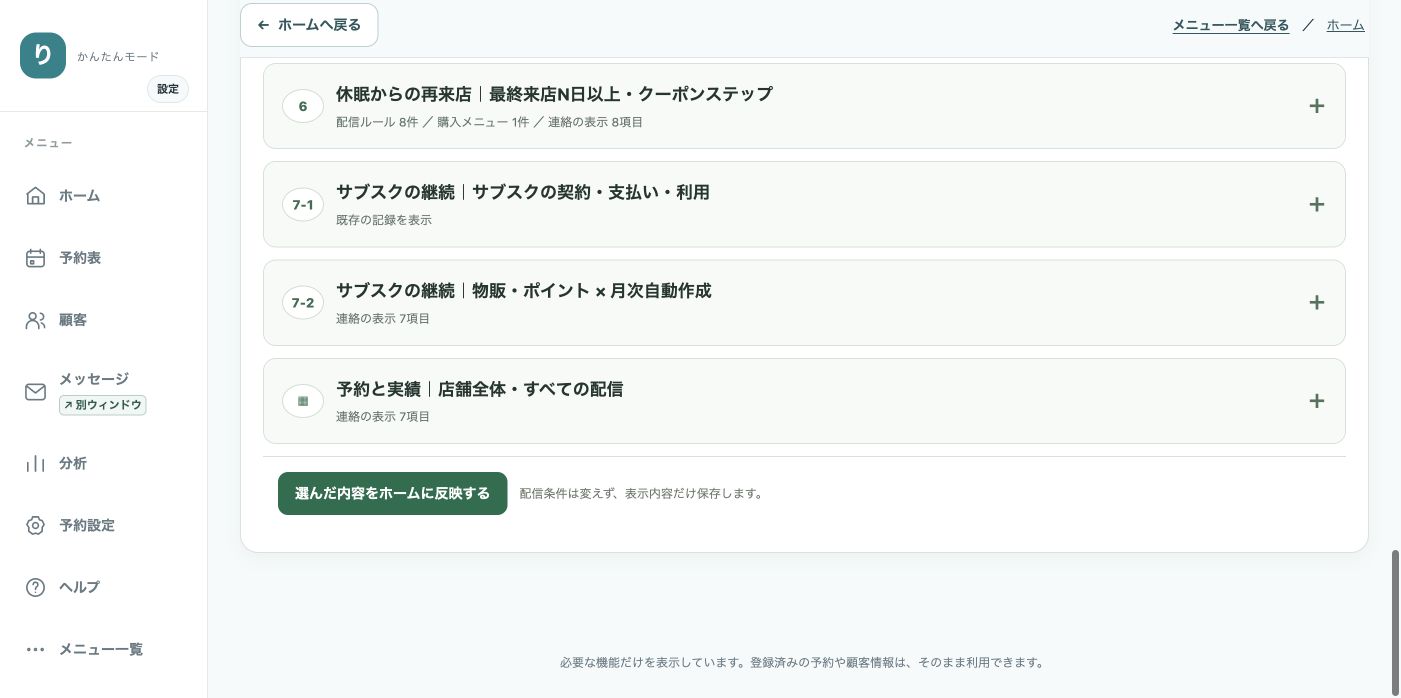1401x698 pixels.
Task: Open メニュー一覧 menu item label
Action: pyautogui.click(x=101, y=650)
